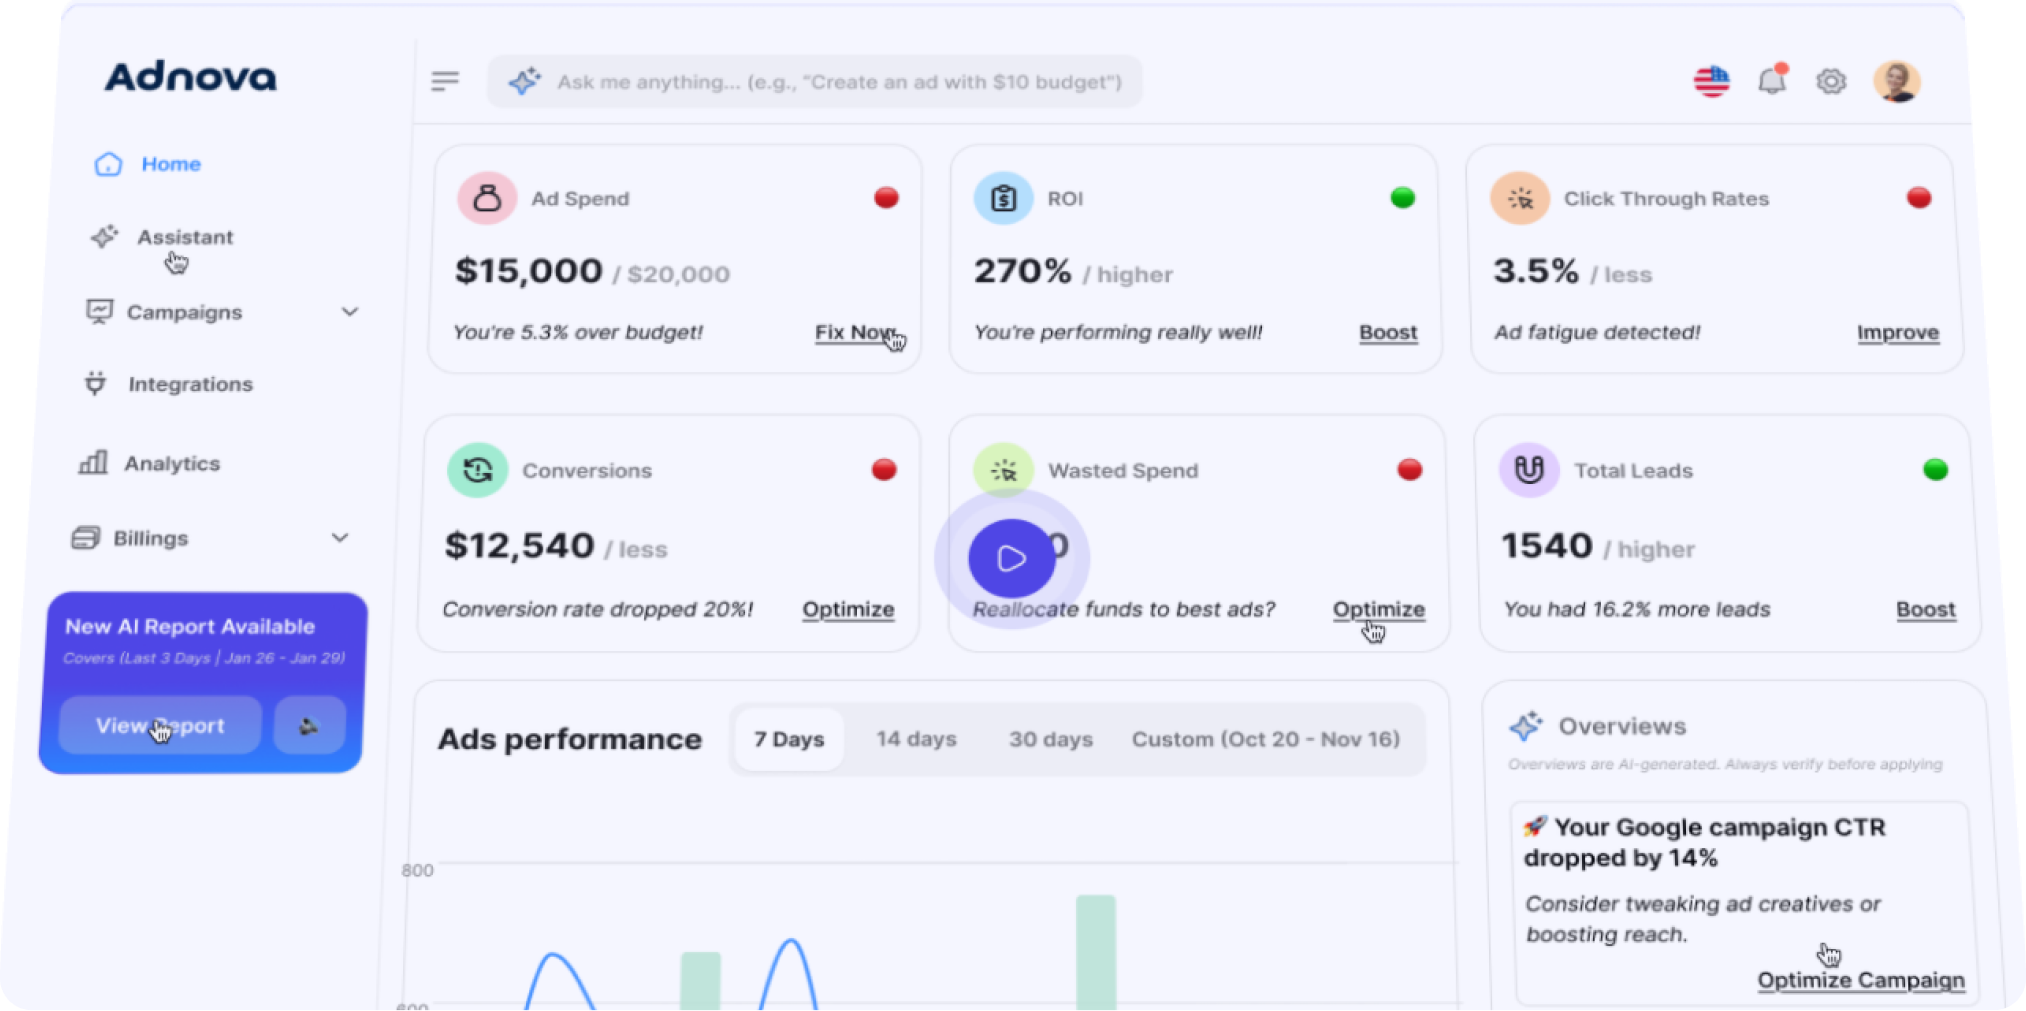Click the Integrations plug icon
Viewport: 2026px width, 1011px height.
(95, 384)
